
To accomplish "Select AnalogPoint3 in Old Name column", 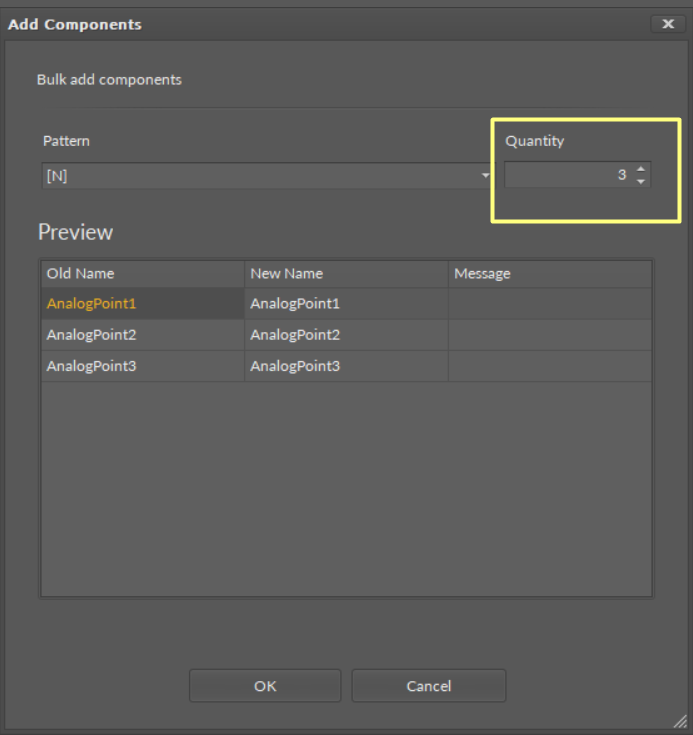I will 92,366.
